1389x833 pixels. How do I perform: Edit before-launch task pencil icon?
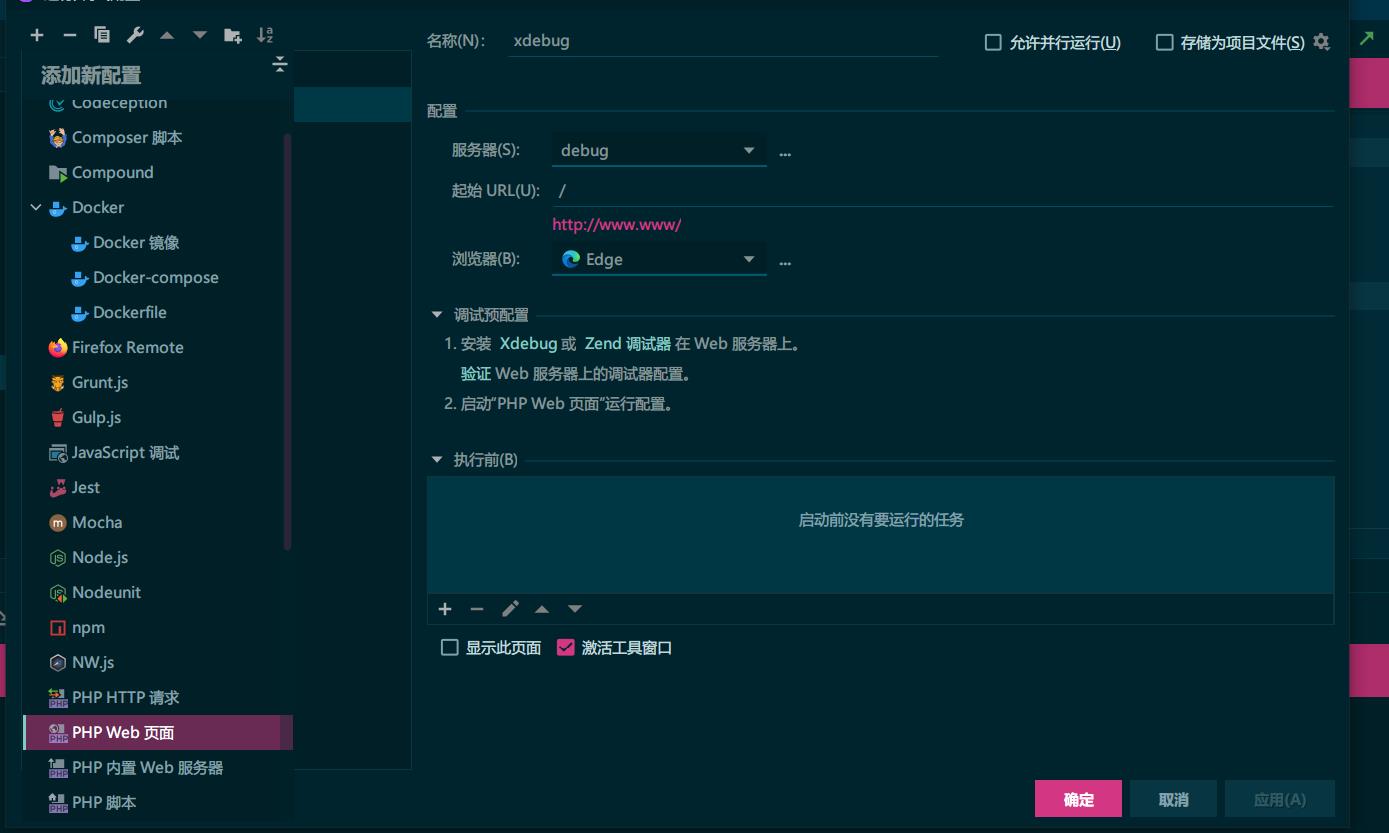510,609
